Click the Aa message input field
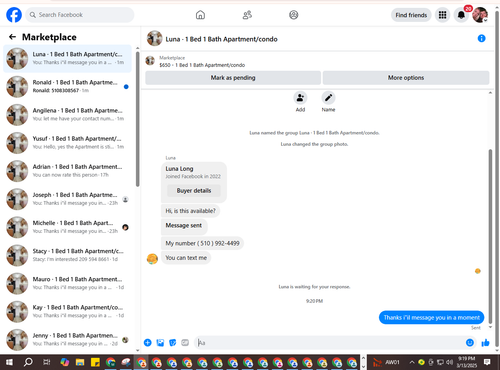This screenshot has width=500, height=370. 329,343
